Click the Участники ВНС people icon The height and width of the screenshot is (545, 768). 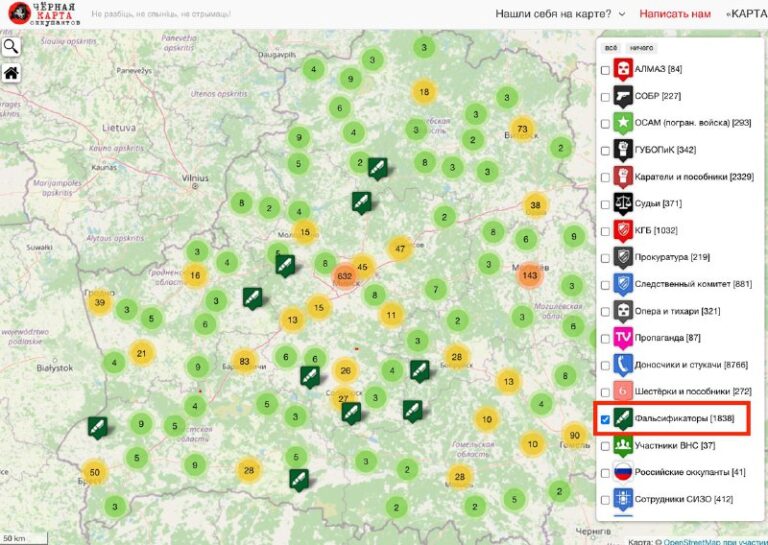click(x=623, y=446)
